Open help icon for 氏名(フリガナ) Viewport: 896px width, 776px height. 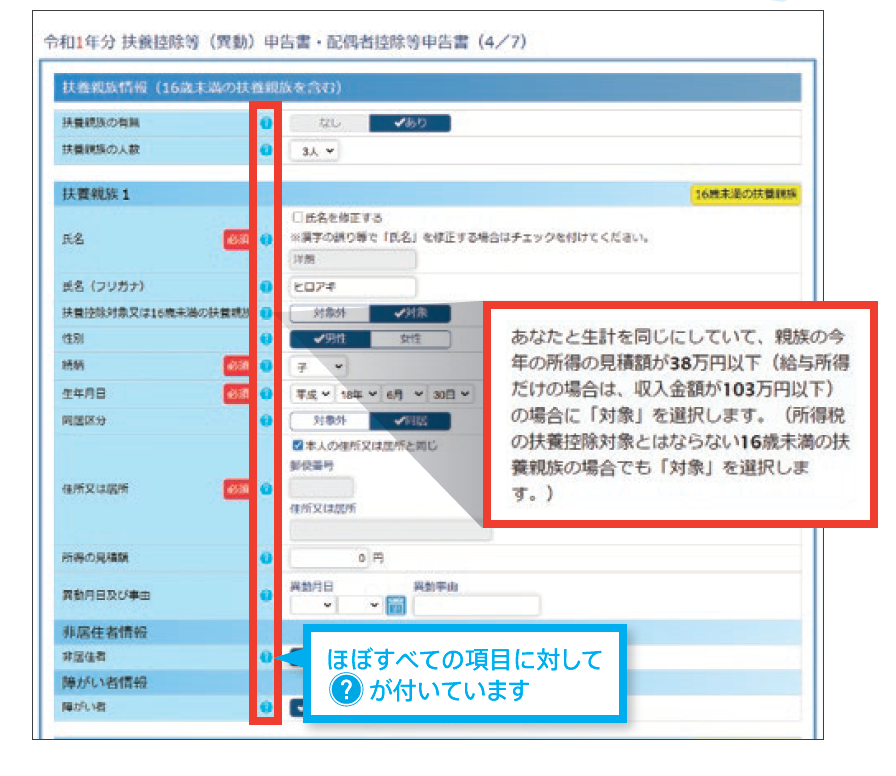point(266,287)
